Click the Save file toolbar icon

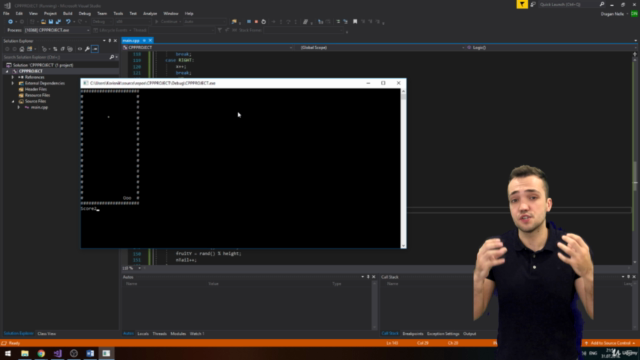point(51,22)
